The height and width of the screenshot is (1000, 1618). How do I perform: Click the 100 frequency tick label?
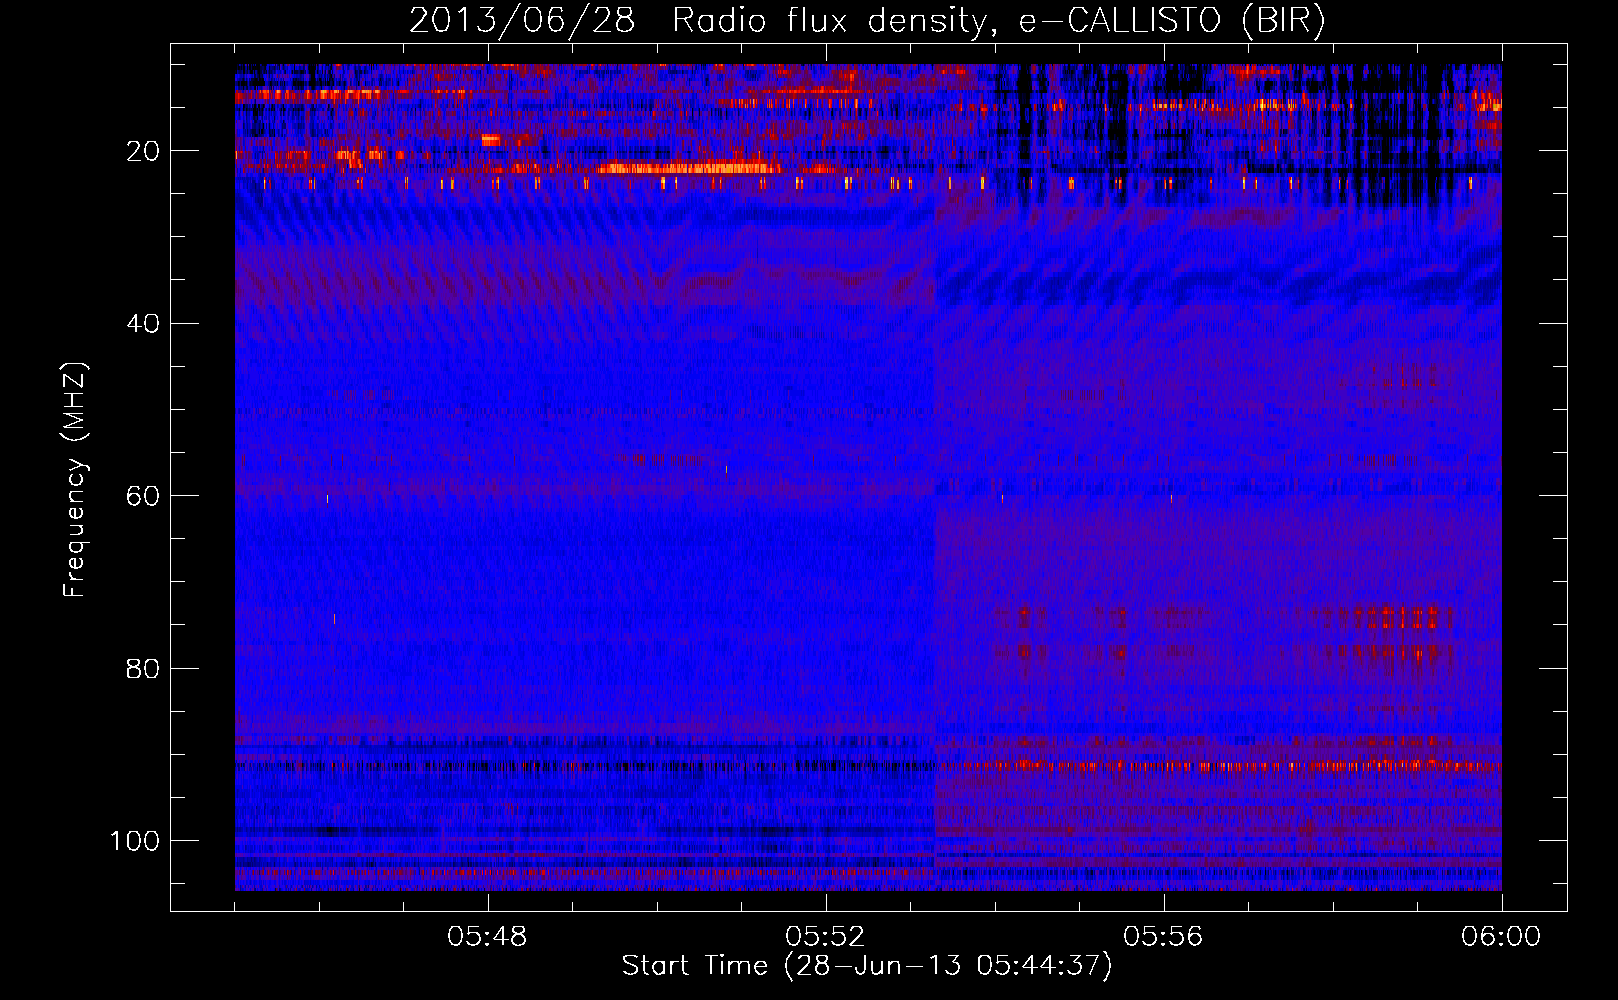[135, 841]
